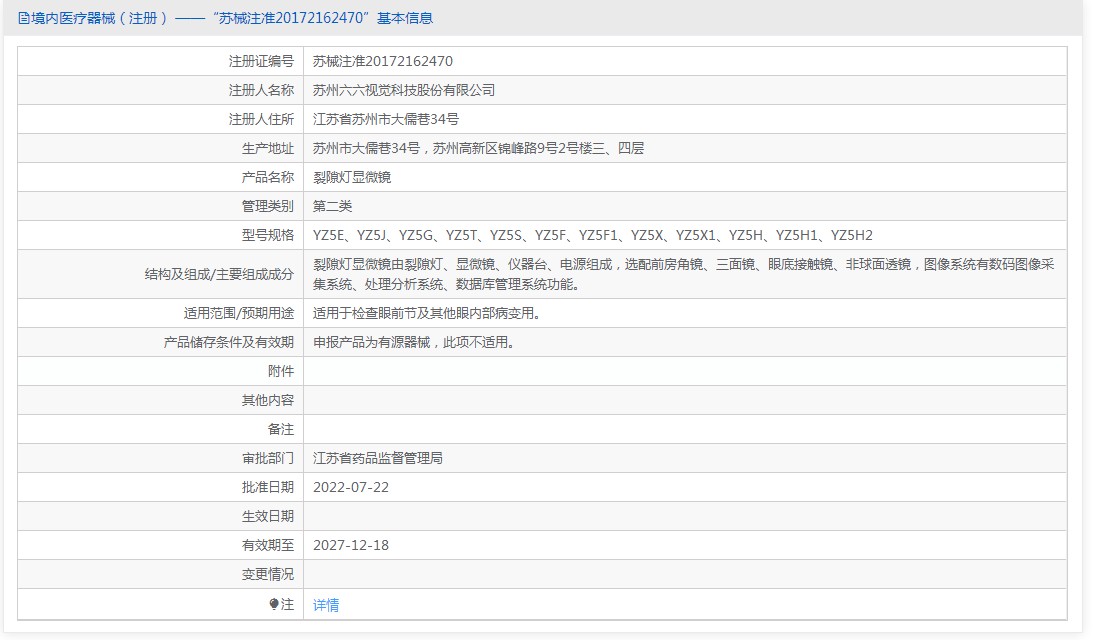Click management category value 第二类
The image size is (1104, 640).
(x=332, y=206)
